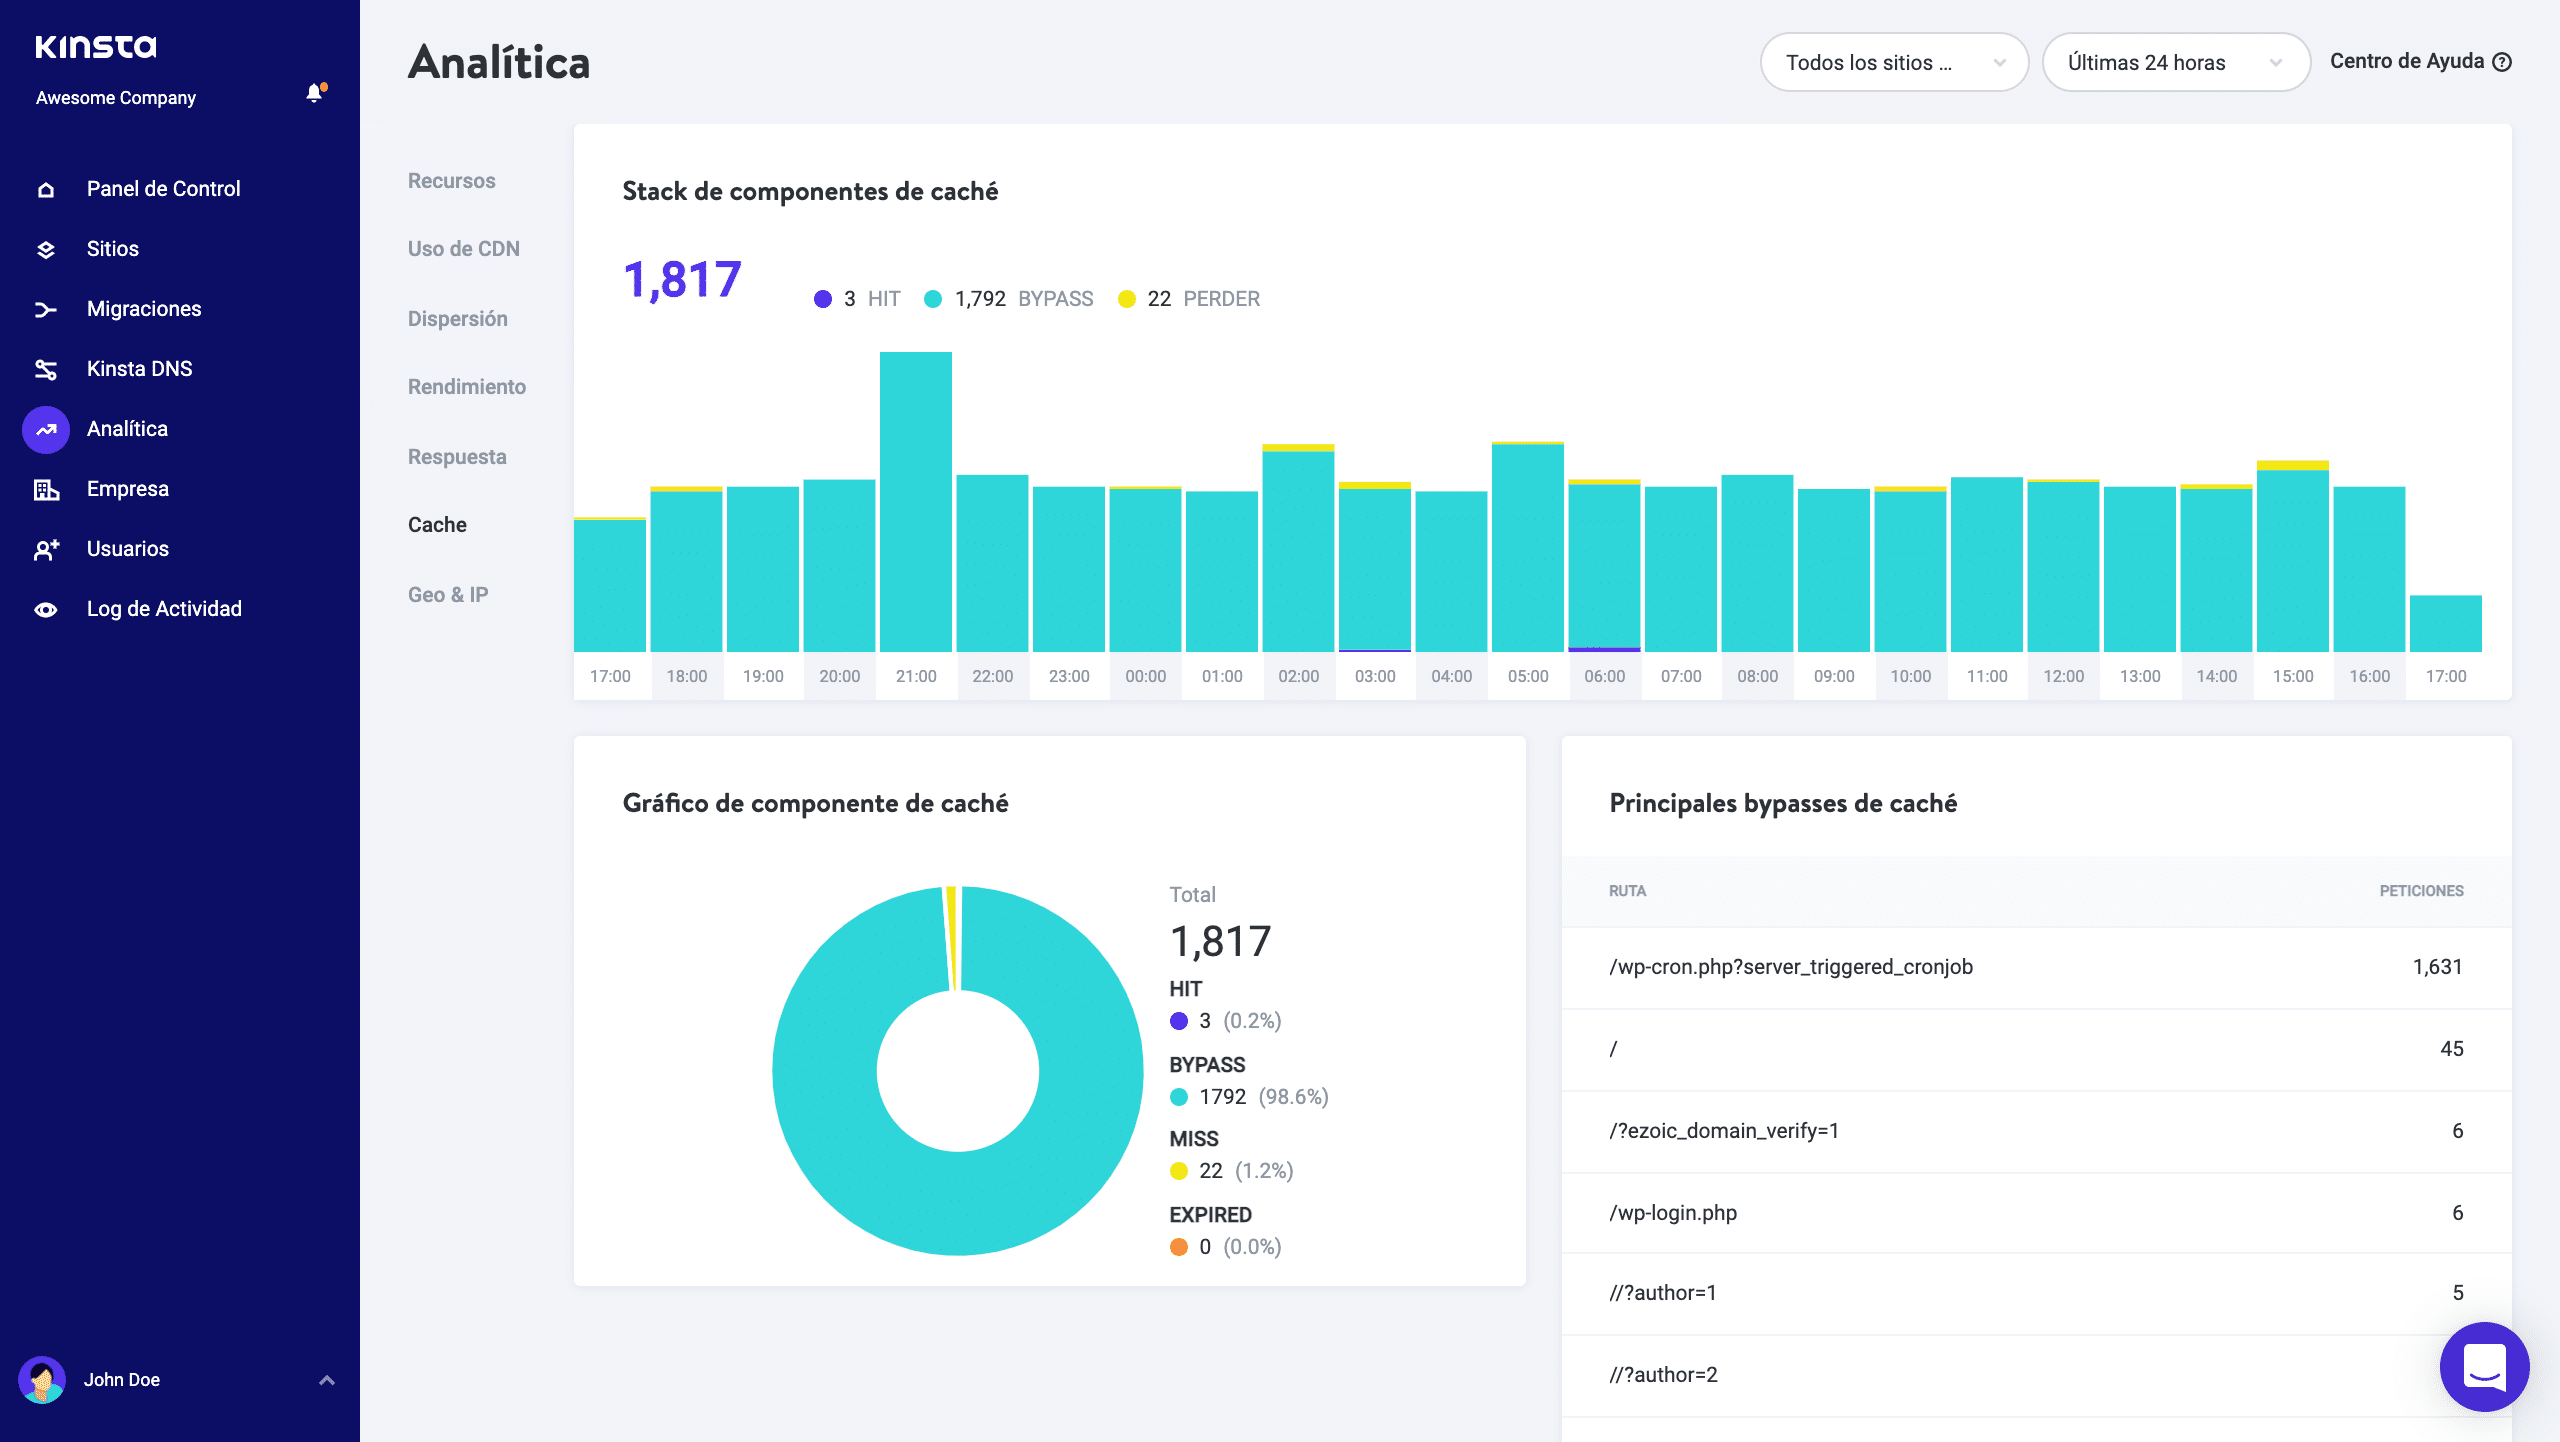
Task: Expand the John Doe user menu
Action: pos(326,1380)
